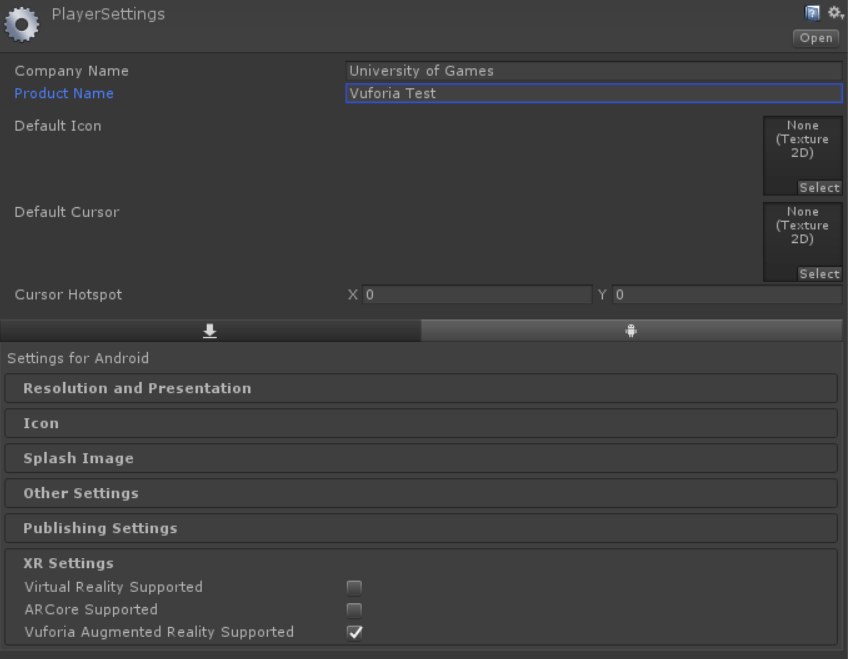848x659 pixels.
Task: Expand the Other Settings section
Action: point(421,493)
